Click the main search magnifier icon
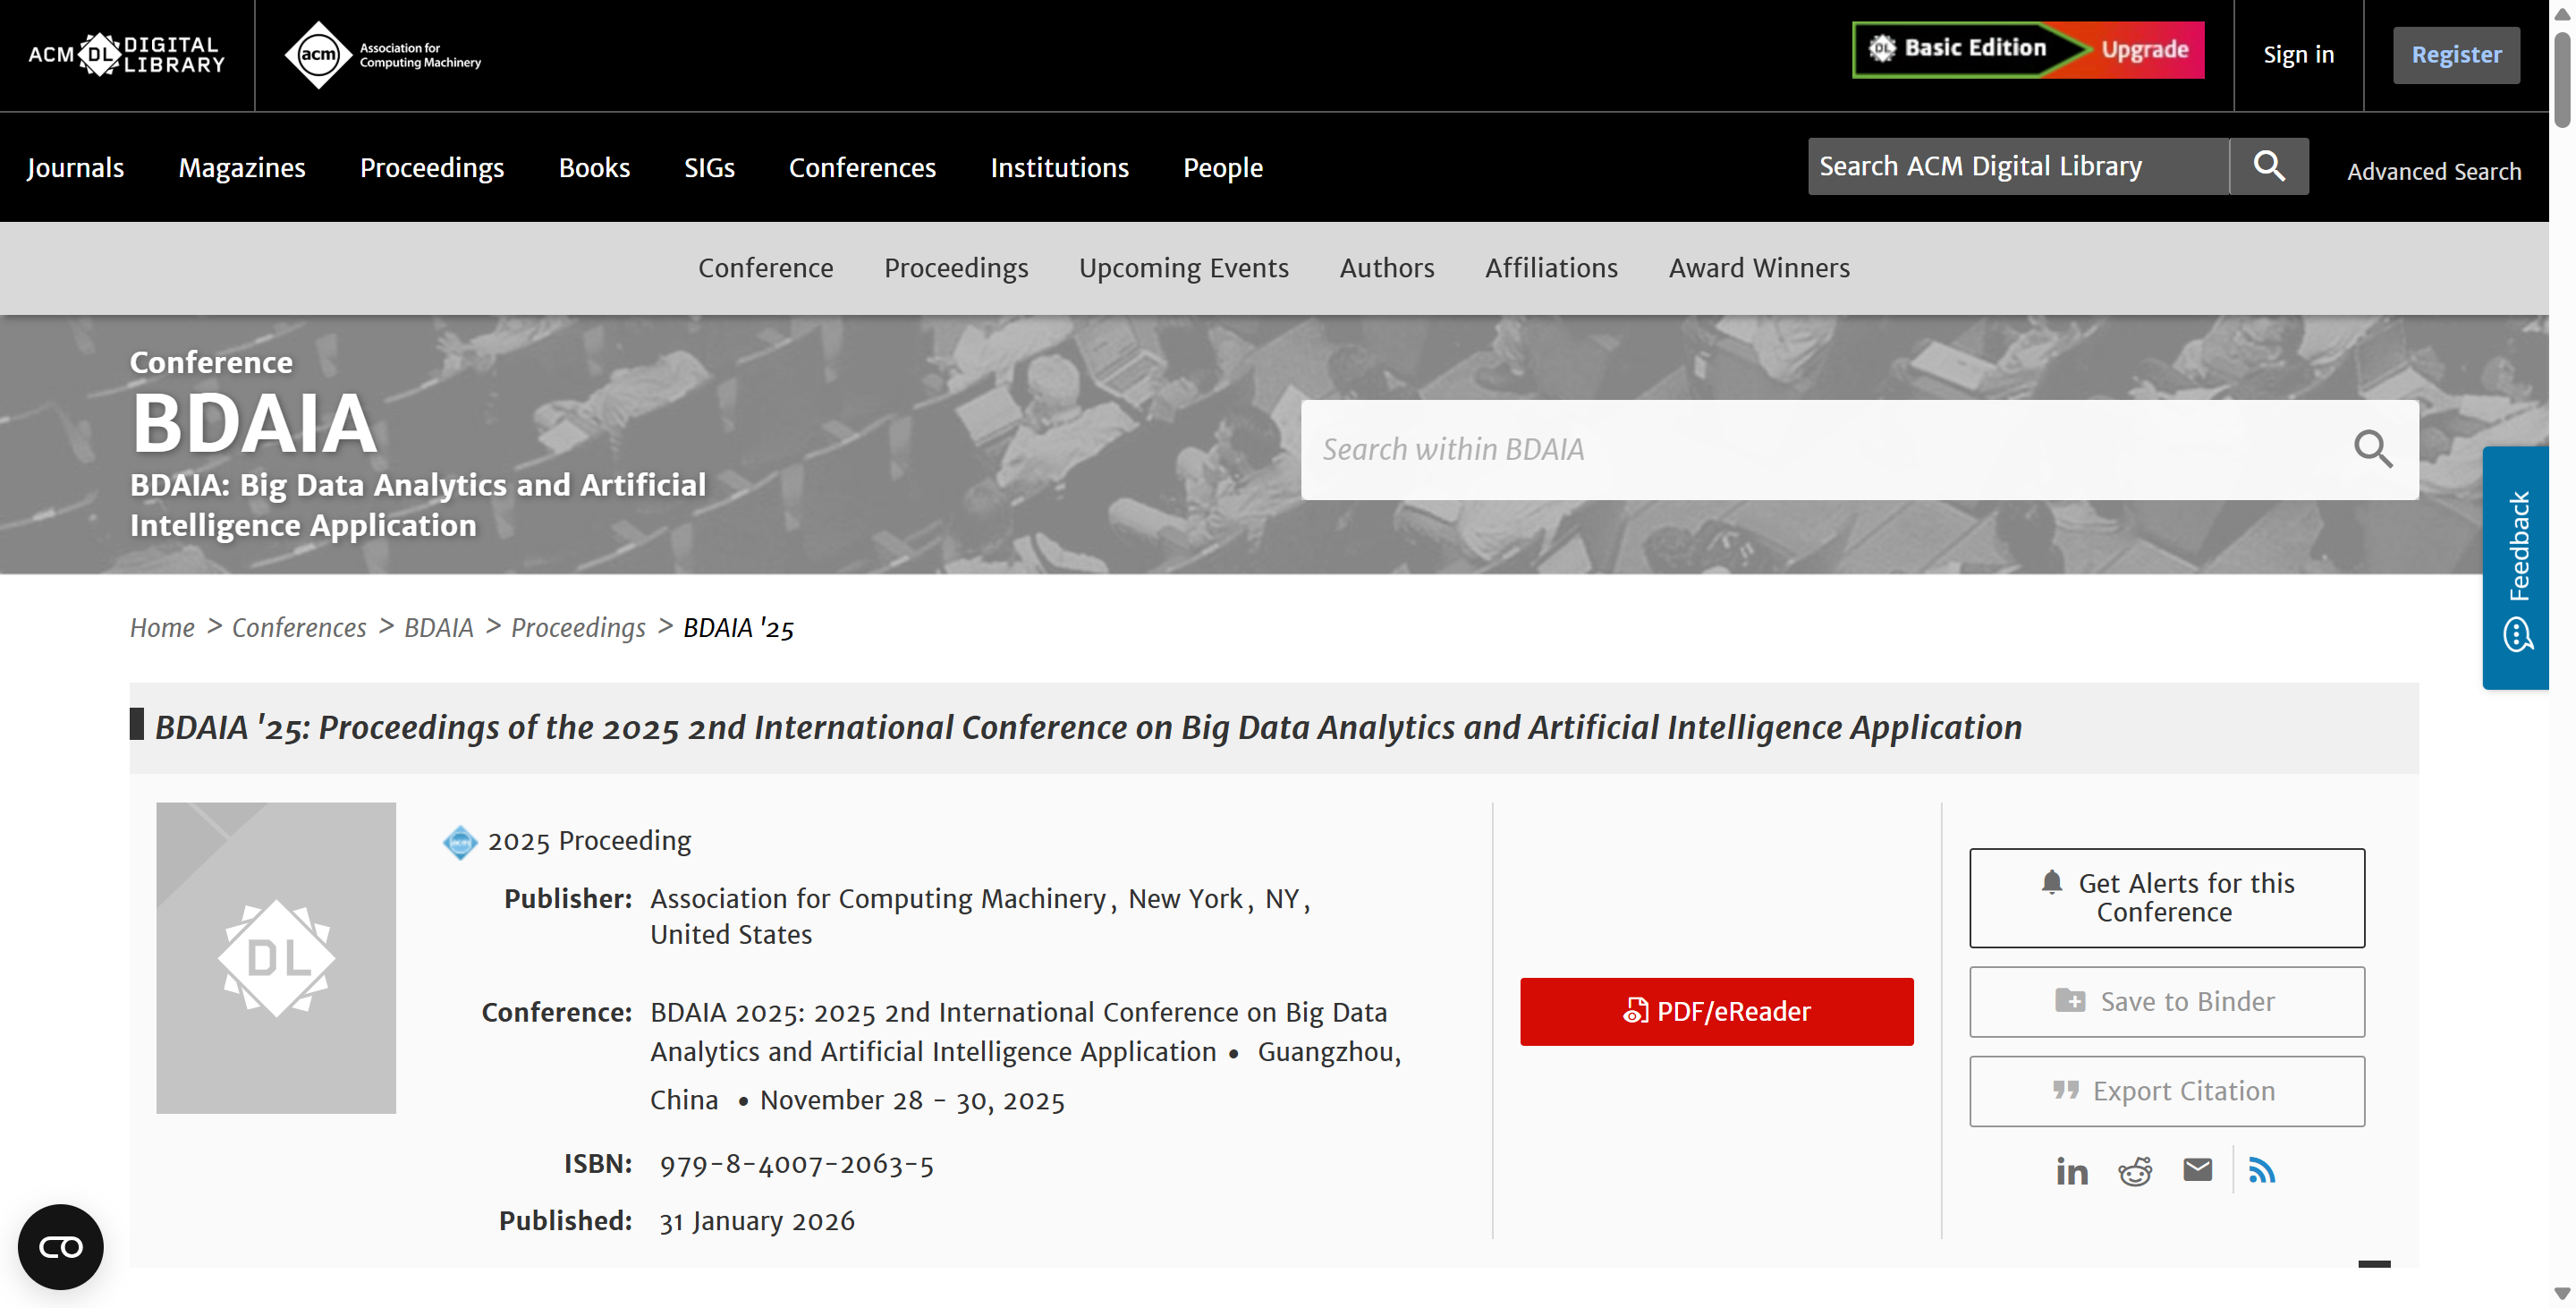 point(2268,166)
